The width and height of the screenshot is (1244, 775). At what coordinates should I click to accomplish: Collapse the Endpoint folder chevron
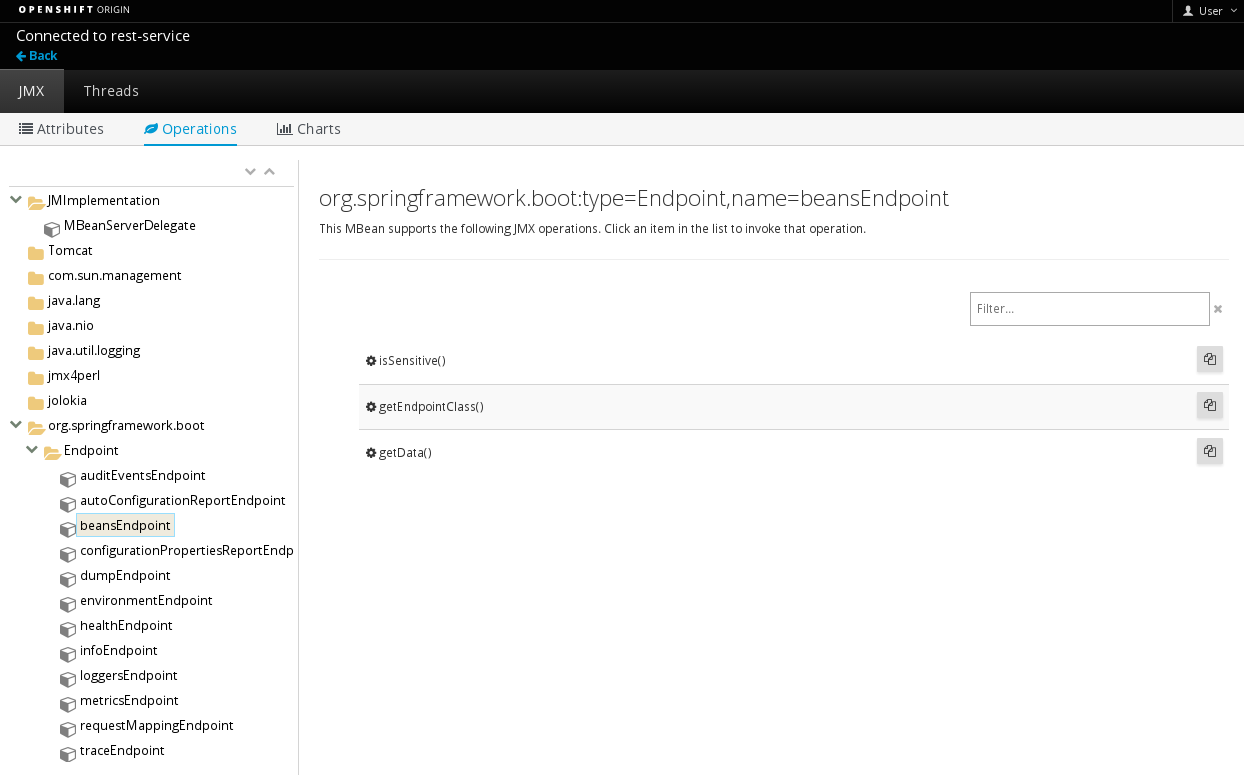point(32,450)
